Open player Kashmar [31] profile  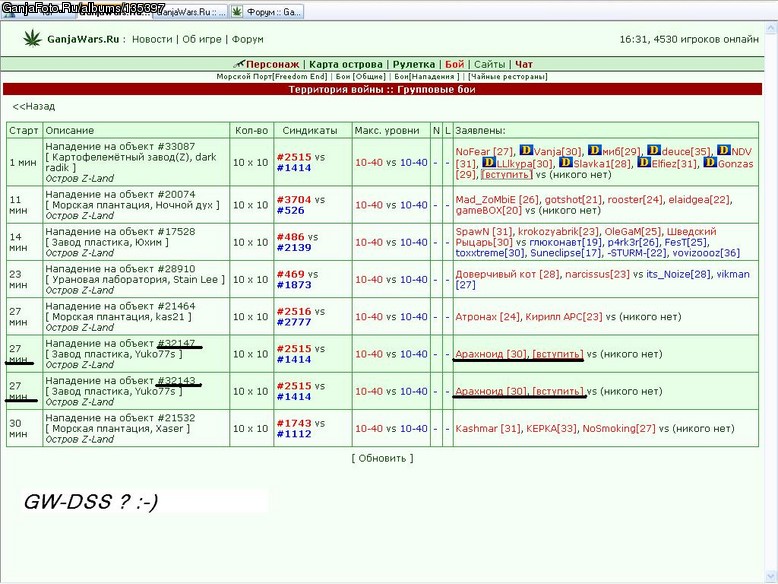[488, 429]
